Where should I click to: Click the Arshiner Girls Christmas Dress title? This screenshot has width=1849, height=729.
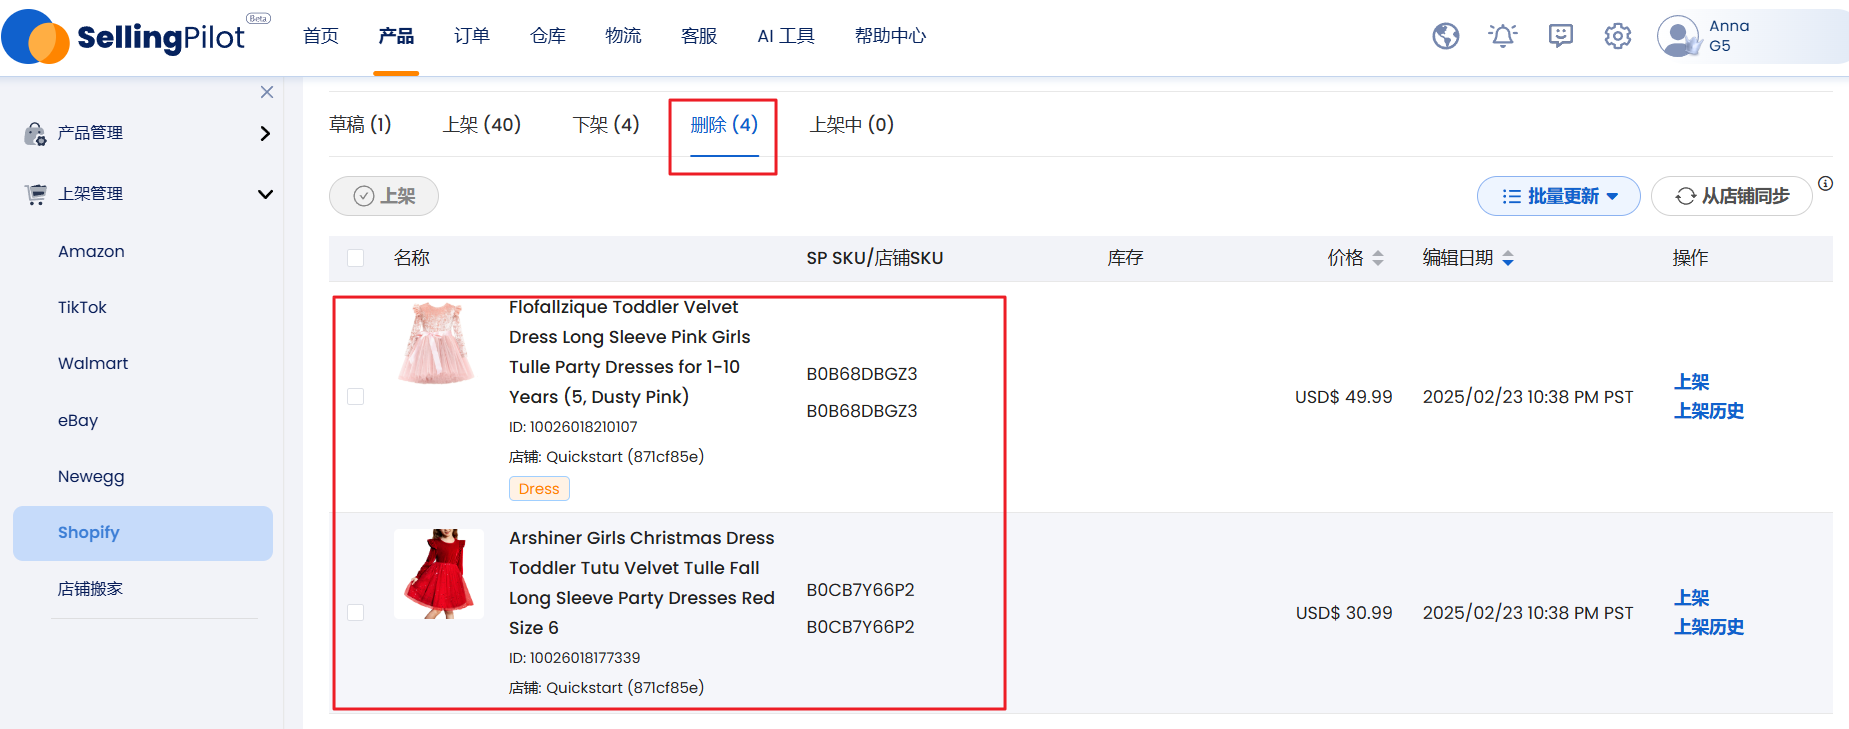coord(641,583)
